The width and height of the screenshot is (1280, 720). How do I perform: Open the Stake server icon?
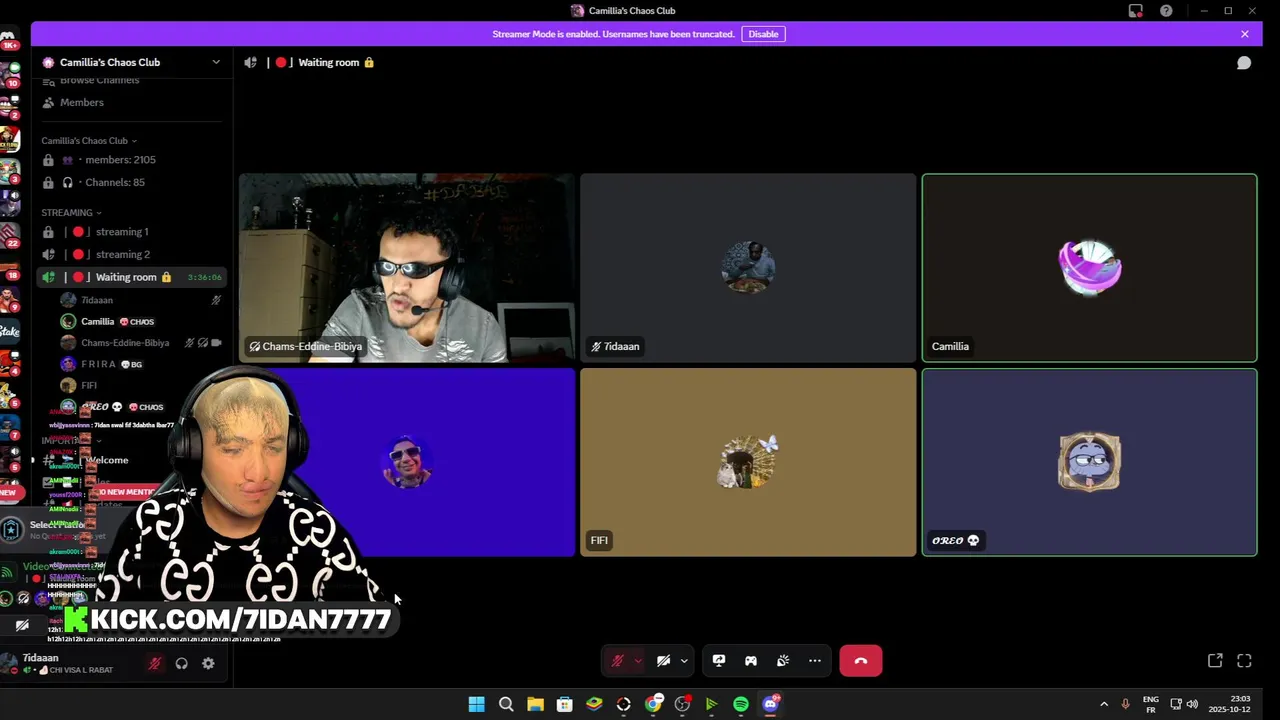click(10, 331)
